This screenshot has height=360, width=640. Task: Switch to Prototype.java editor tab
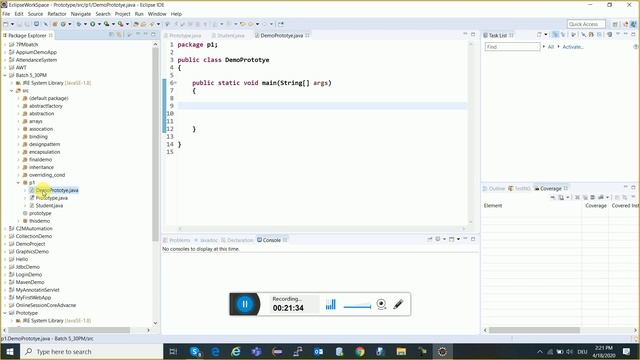(184, 36)
